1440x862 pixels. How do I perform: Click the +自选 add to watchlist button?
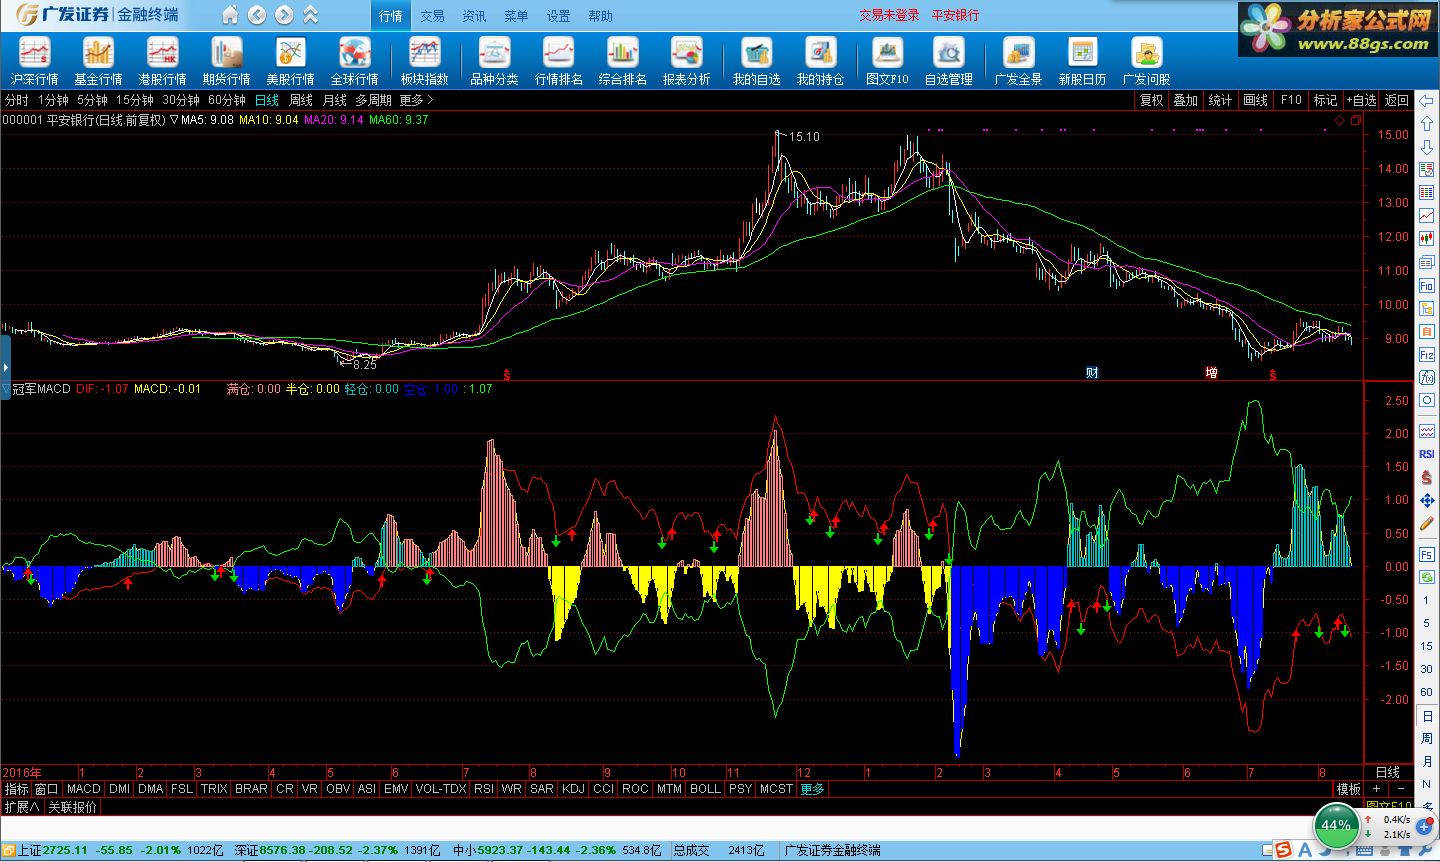(x=1362, y=100)
